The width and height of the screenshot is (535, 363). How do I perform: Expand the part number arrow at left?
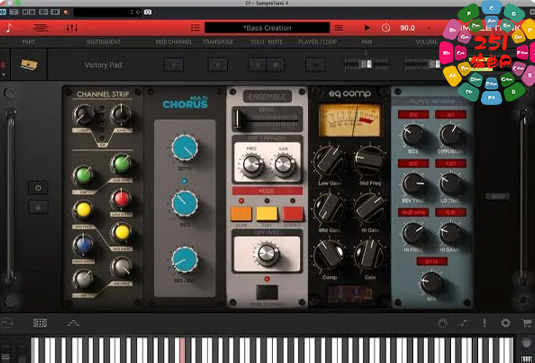(x=3, y=74)
